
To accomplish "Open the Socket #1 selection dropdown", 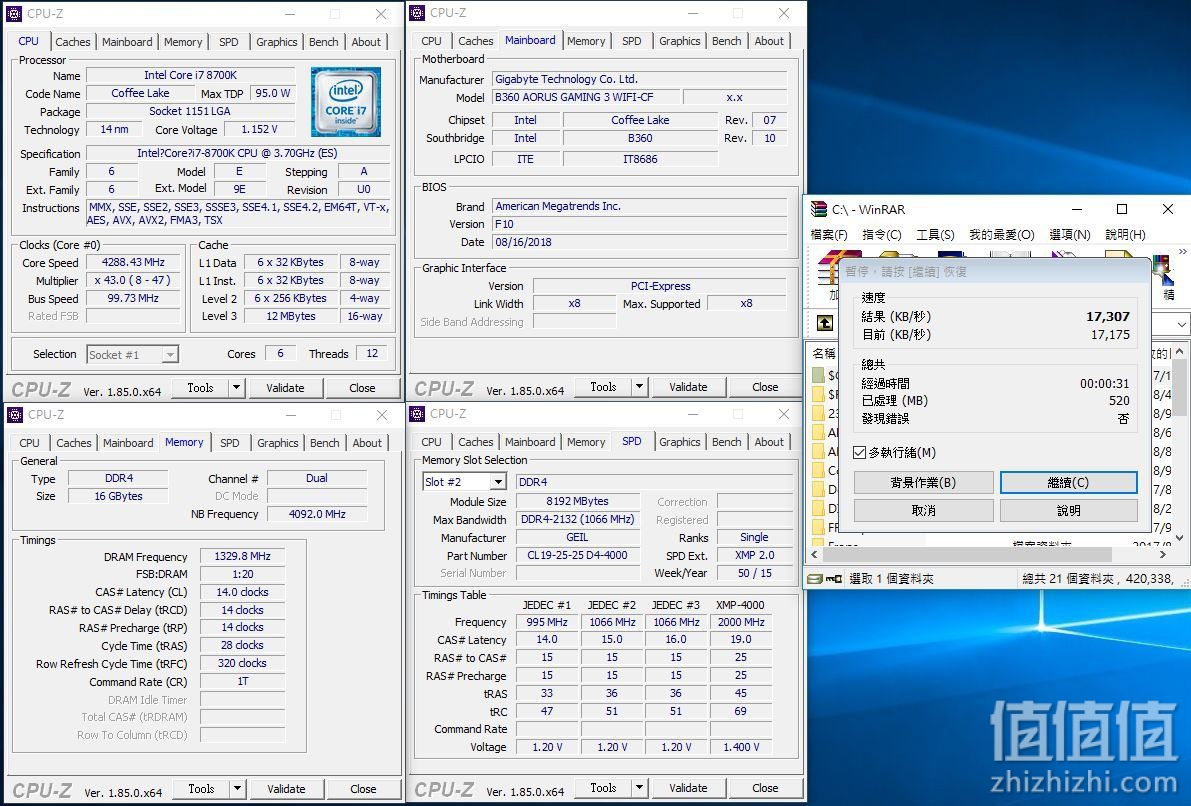I will pyautogui.click(x=170, y=355).
